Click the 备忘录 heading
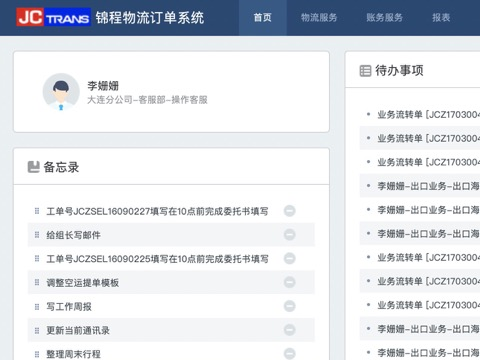 pyautogui.click(x=61, y=167)
